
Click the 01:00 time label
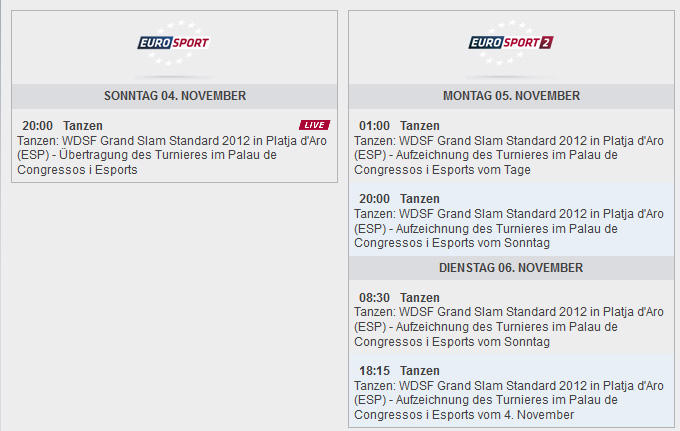click(375, 126)
